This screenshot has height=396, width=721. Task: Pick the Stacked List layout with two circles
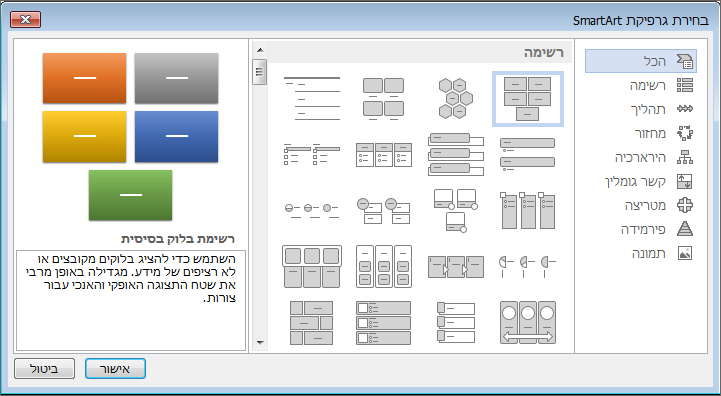pos(383,211)
